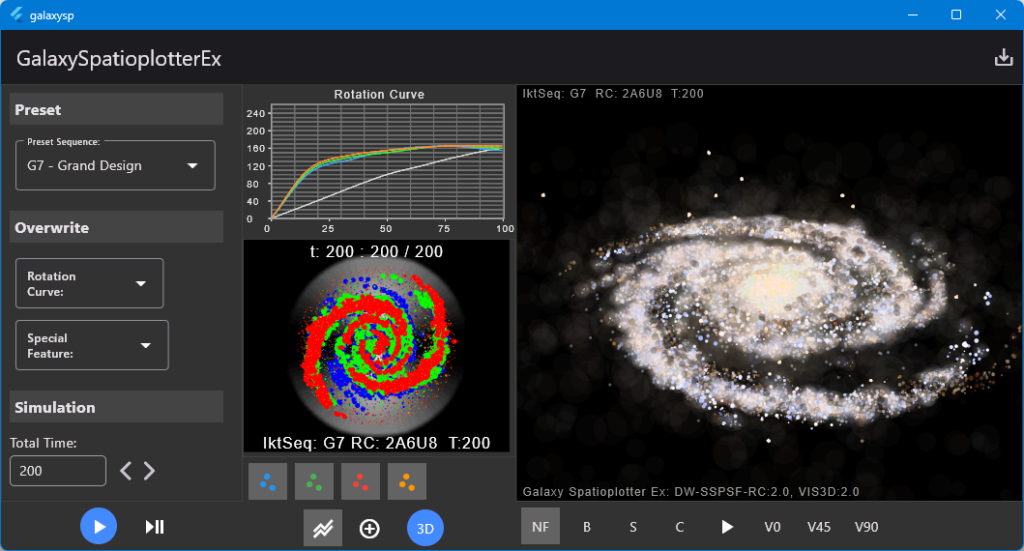This screenshot has height=551, width=1024.
Task: Expand the Rotation Curve overwrite dropdown
Action: [x=90, y=284]
